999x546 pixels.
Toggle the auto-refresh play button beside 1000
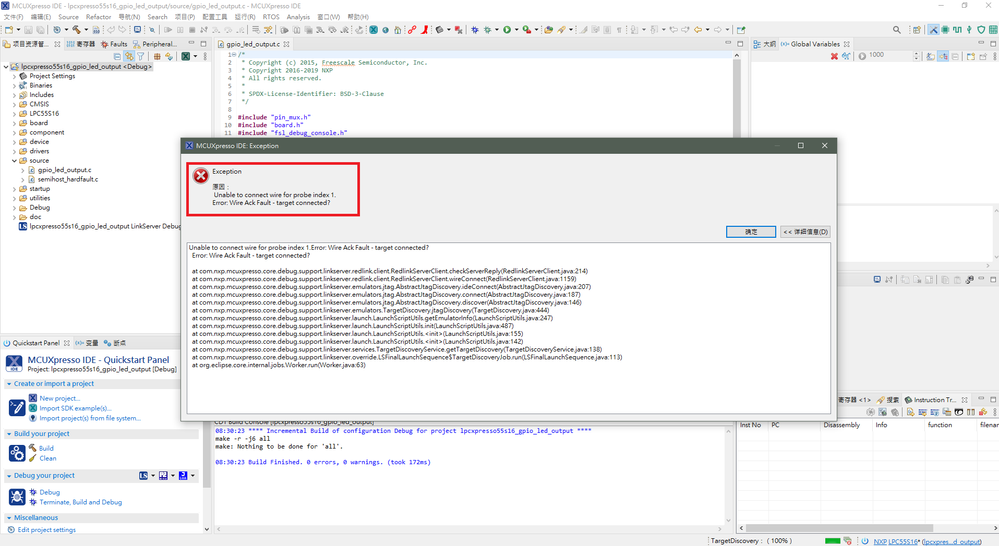click(862, 56)
